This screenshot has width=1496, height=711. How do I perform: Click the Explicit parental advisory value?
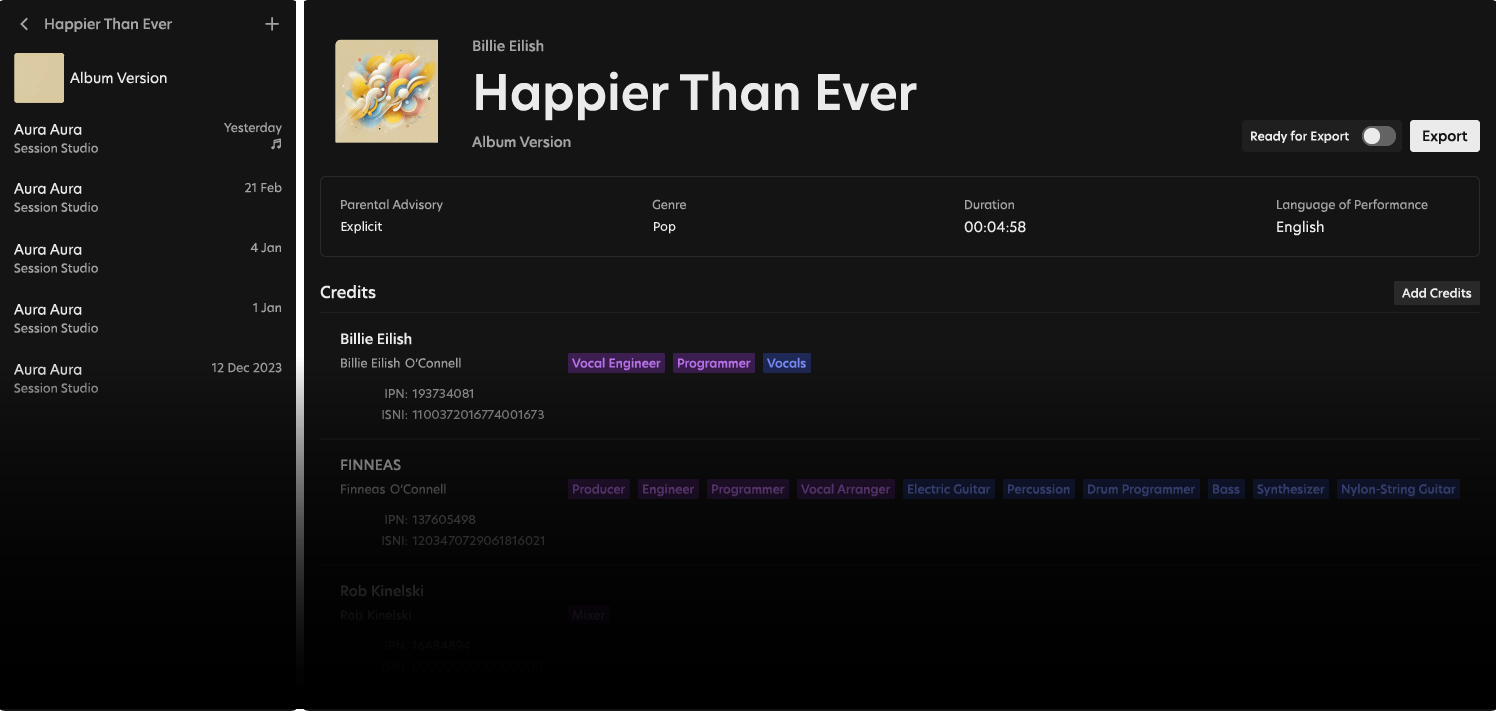361,227
